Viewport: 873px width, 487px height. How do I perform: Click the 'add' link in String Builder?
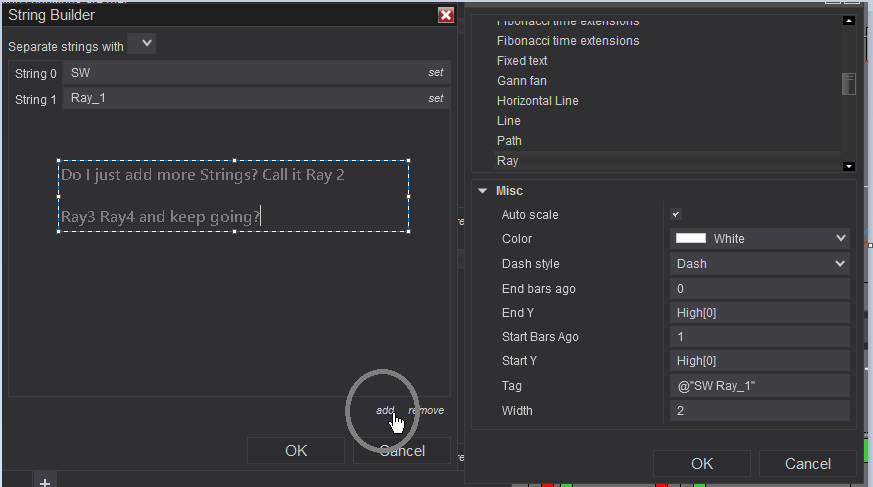[x=385, y=410]
